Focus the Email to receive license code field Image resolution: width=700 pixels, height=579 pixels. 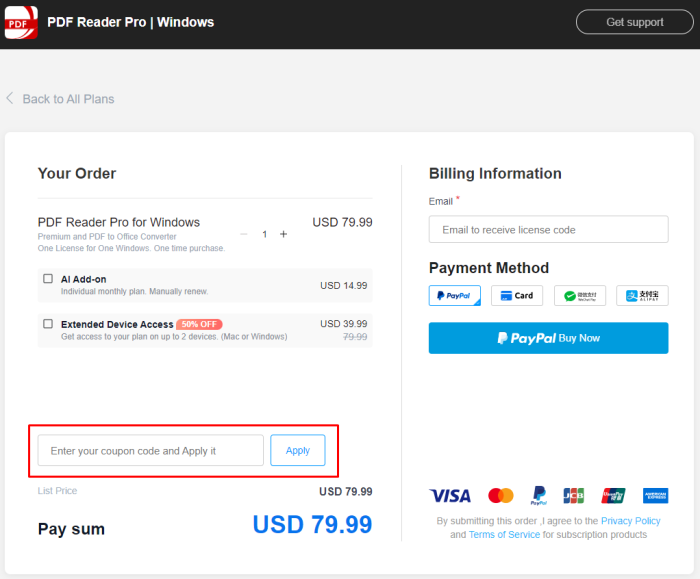pyautogui.click(x=548, y=229)
